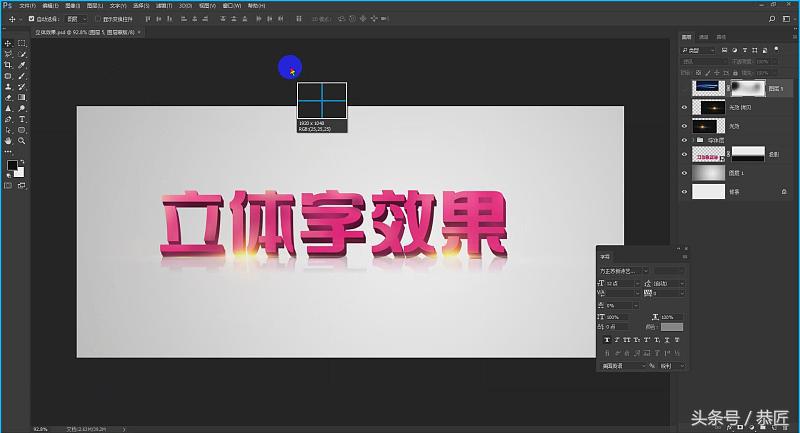The width and height of the screenshot is (800, 433).
Task: Select the layer mask thumbnail of top layer
Action: point(748,88)
